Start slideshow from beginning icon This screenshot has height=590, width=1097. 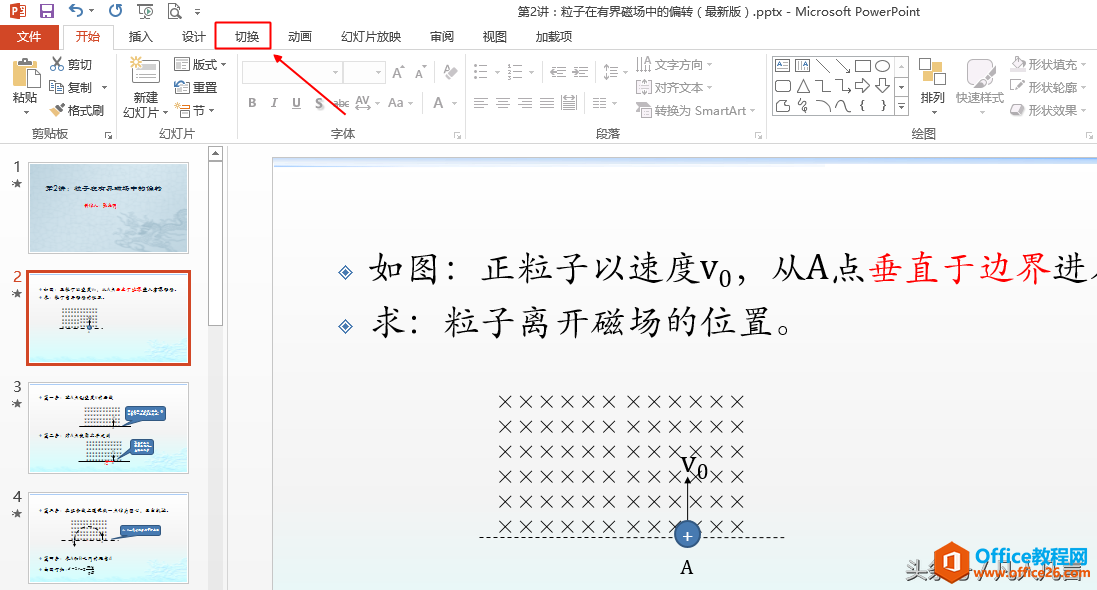point(146,11)
